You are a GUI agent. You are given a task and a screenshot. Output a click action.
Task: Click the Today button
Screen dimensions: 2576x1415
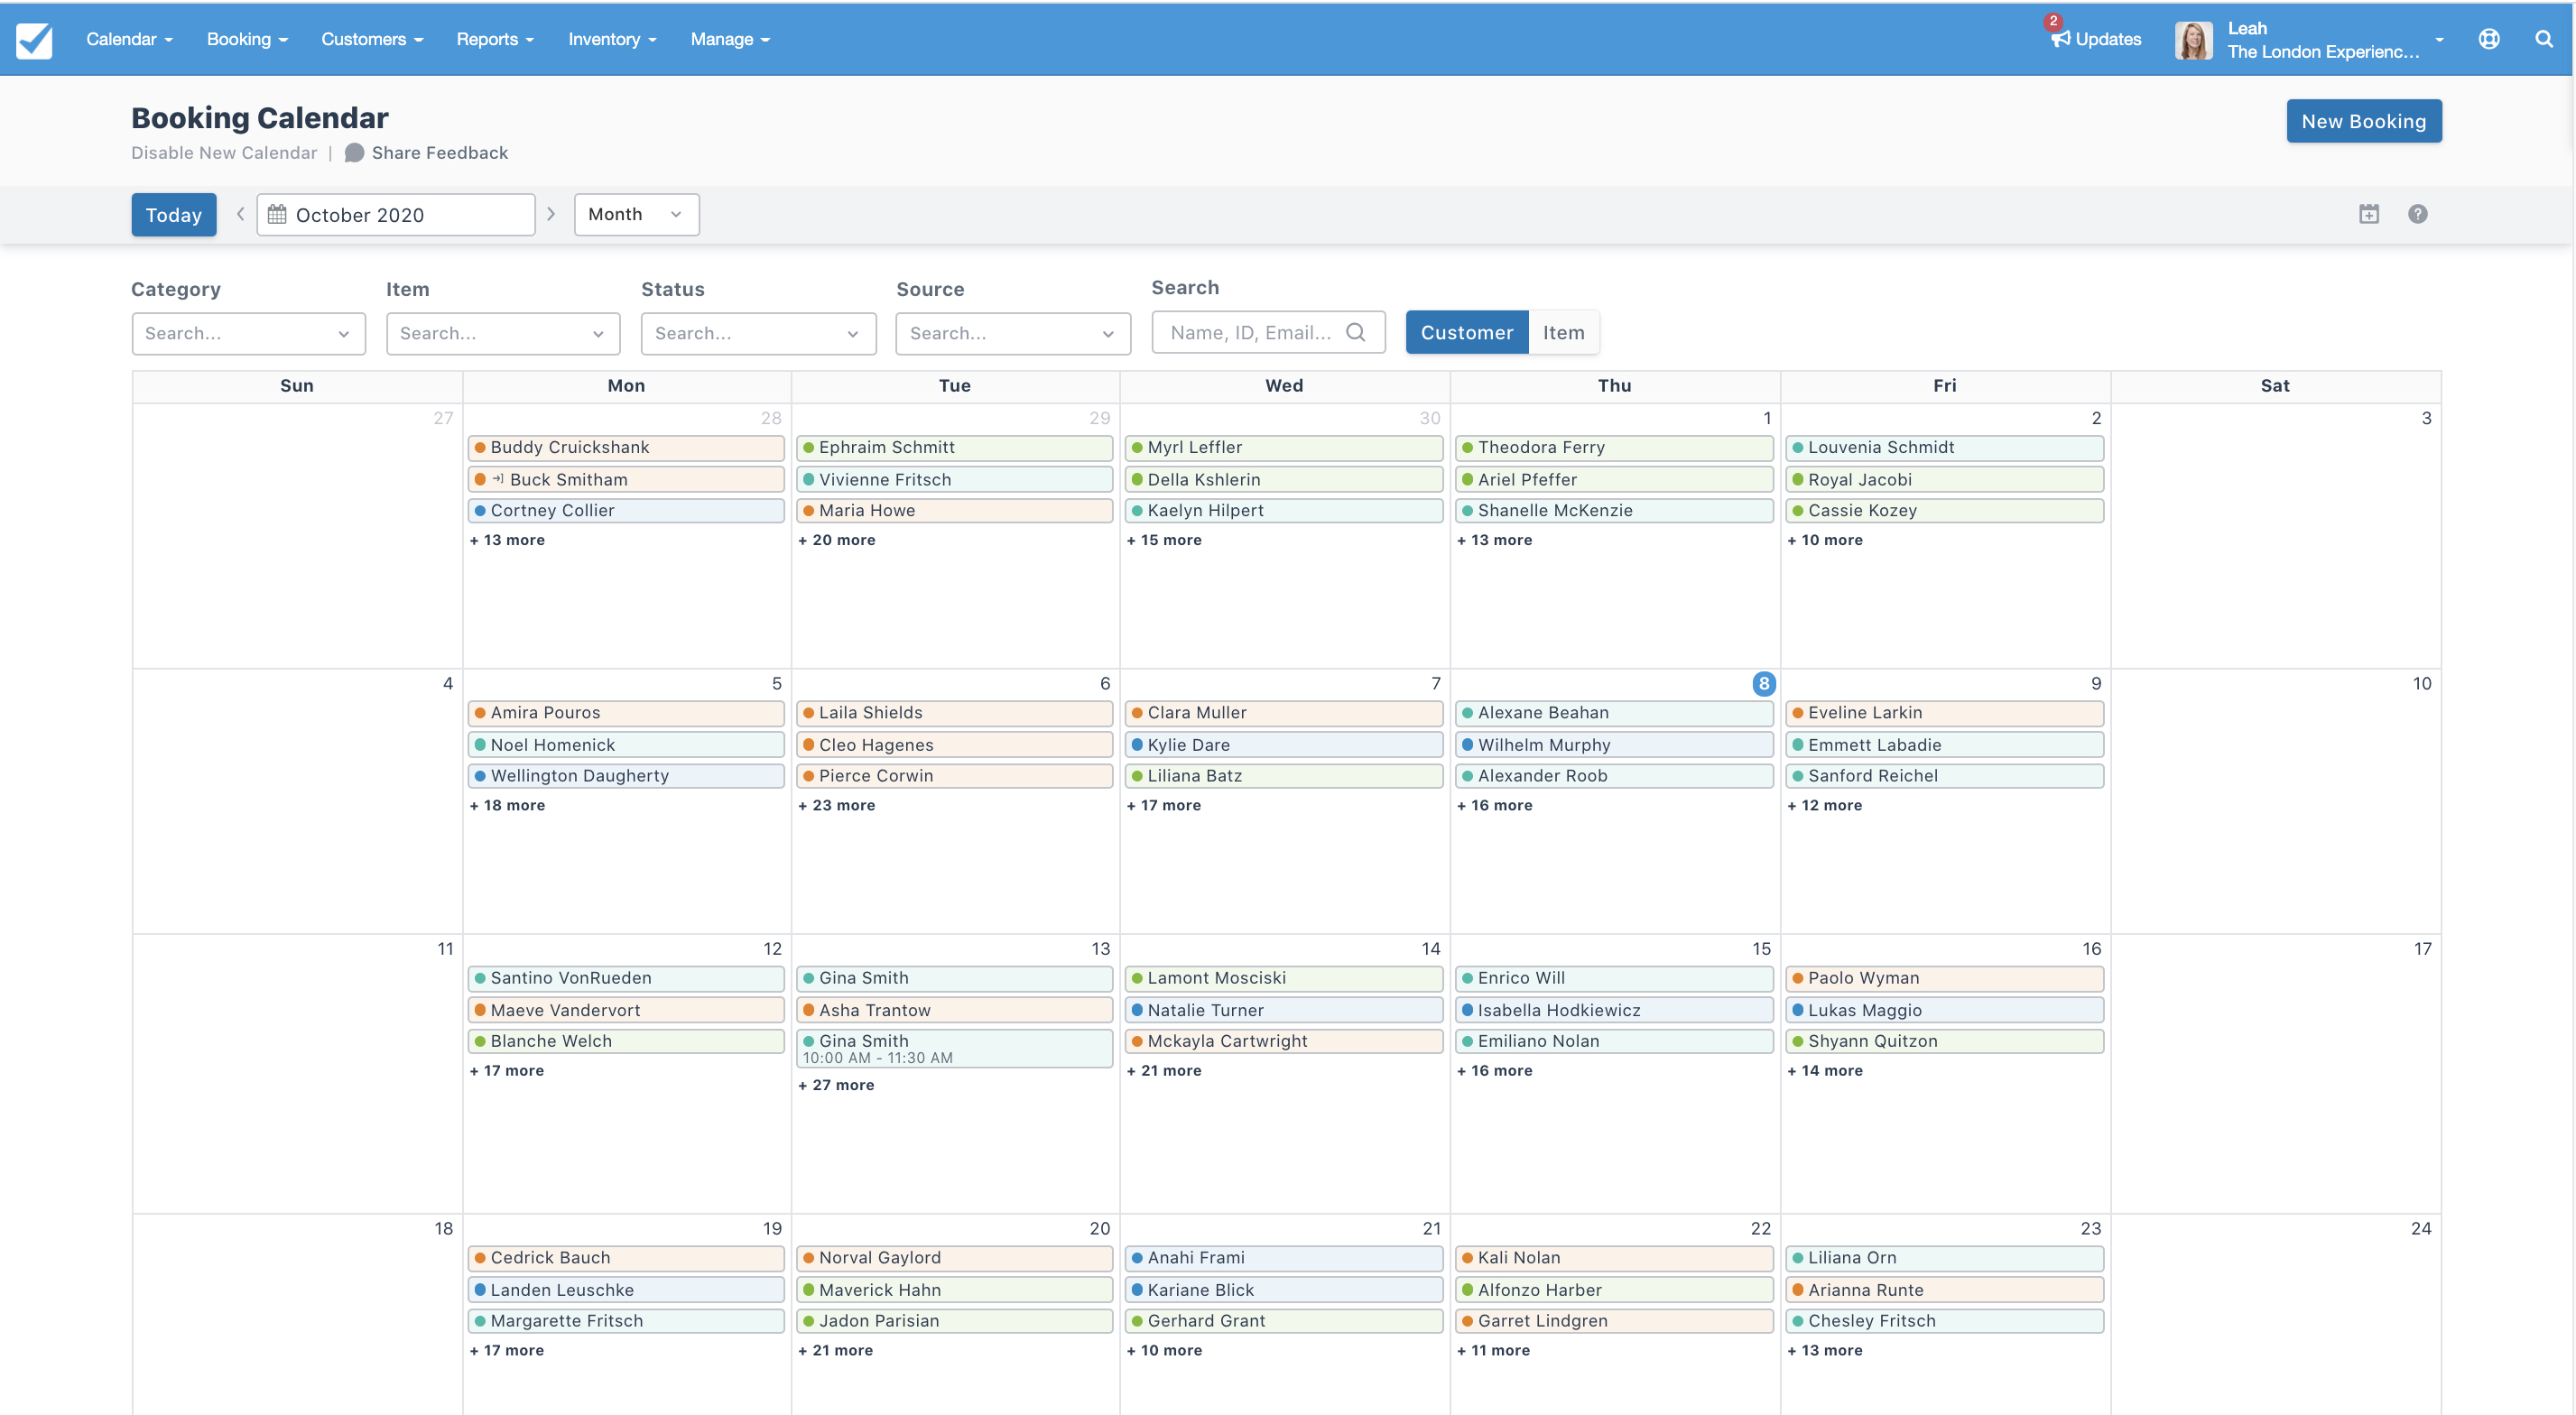pyautogui.click(x=174, y=214)
